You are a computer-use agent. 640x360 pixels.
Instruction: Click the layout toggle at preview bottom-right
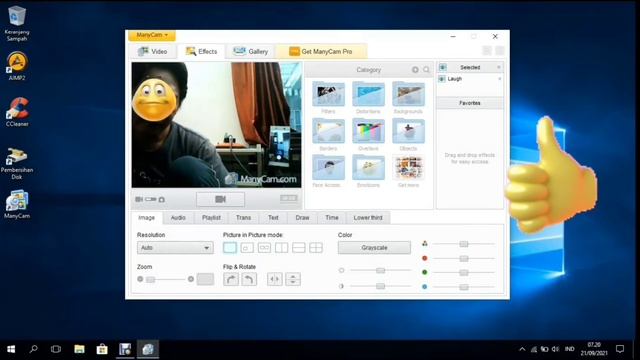pos(289,198)
